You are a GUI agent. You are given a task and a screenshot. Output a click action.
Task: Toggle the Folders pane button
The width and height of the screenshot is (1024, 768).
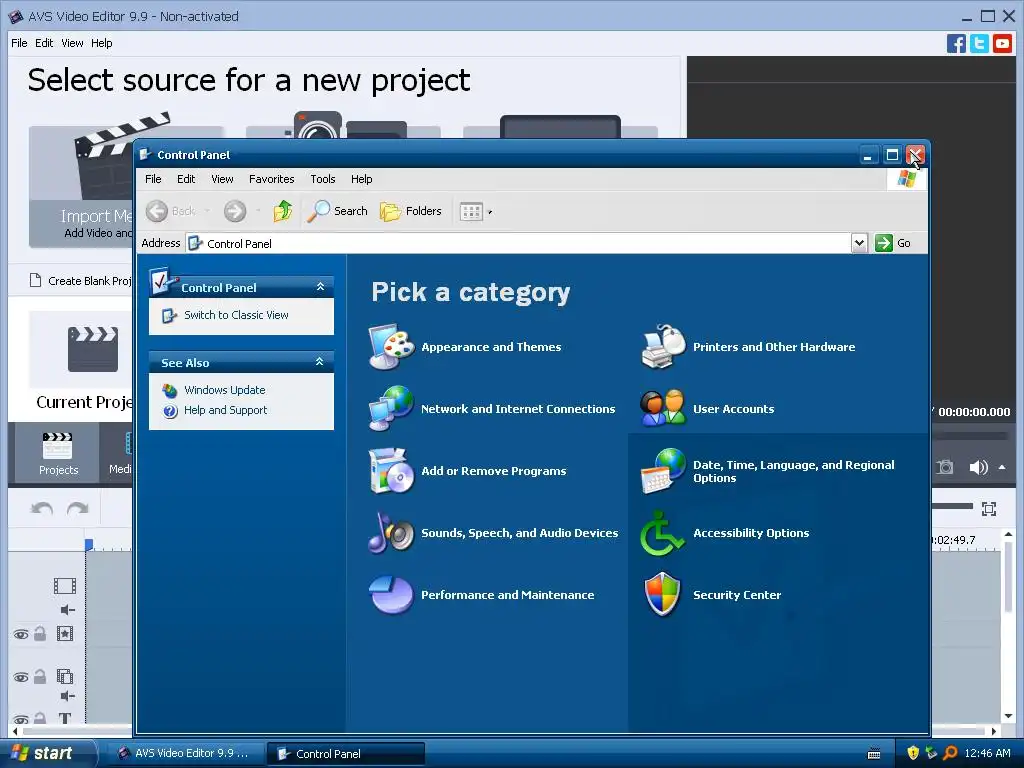tap(411, 211)
